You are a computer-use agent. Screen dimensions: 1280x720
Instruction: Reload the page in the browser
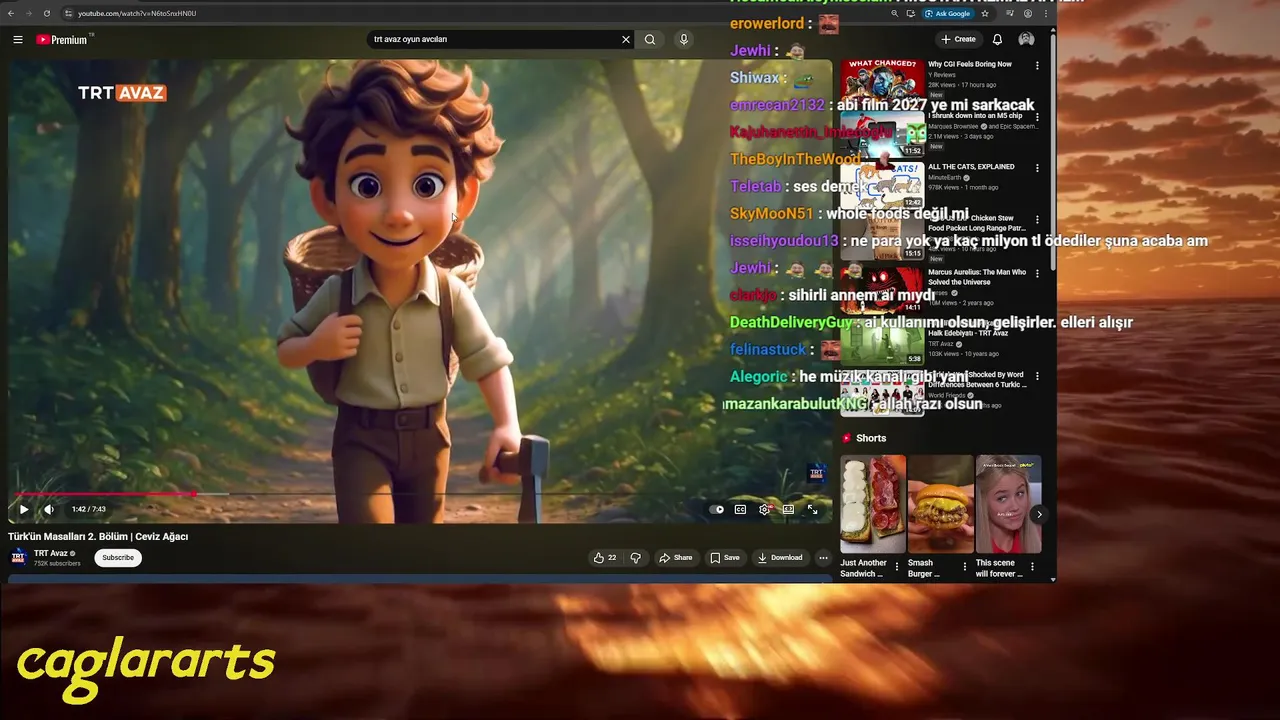(x=46, y=13)
